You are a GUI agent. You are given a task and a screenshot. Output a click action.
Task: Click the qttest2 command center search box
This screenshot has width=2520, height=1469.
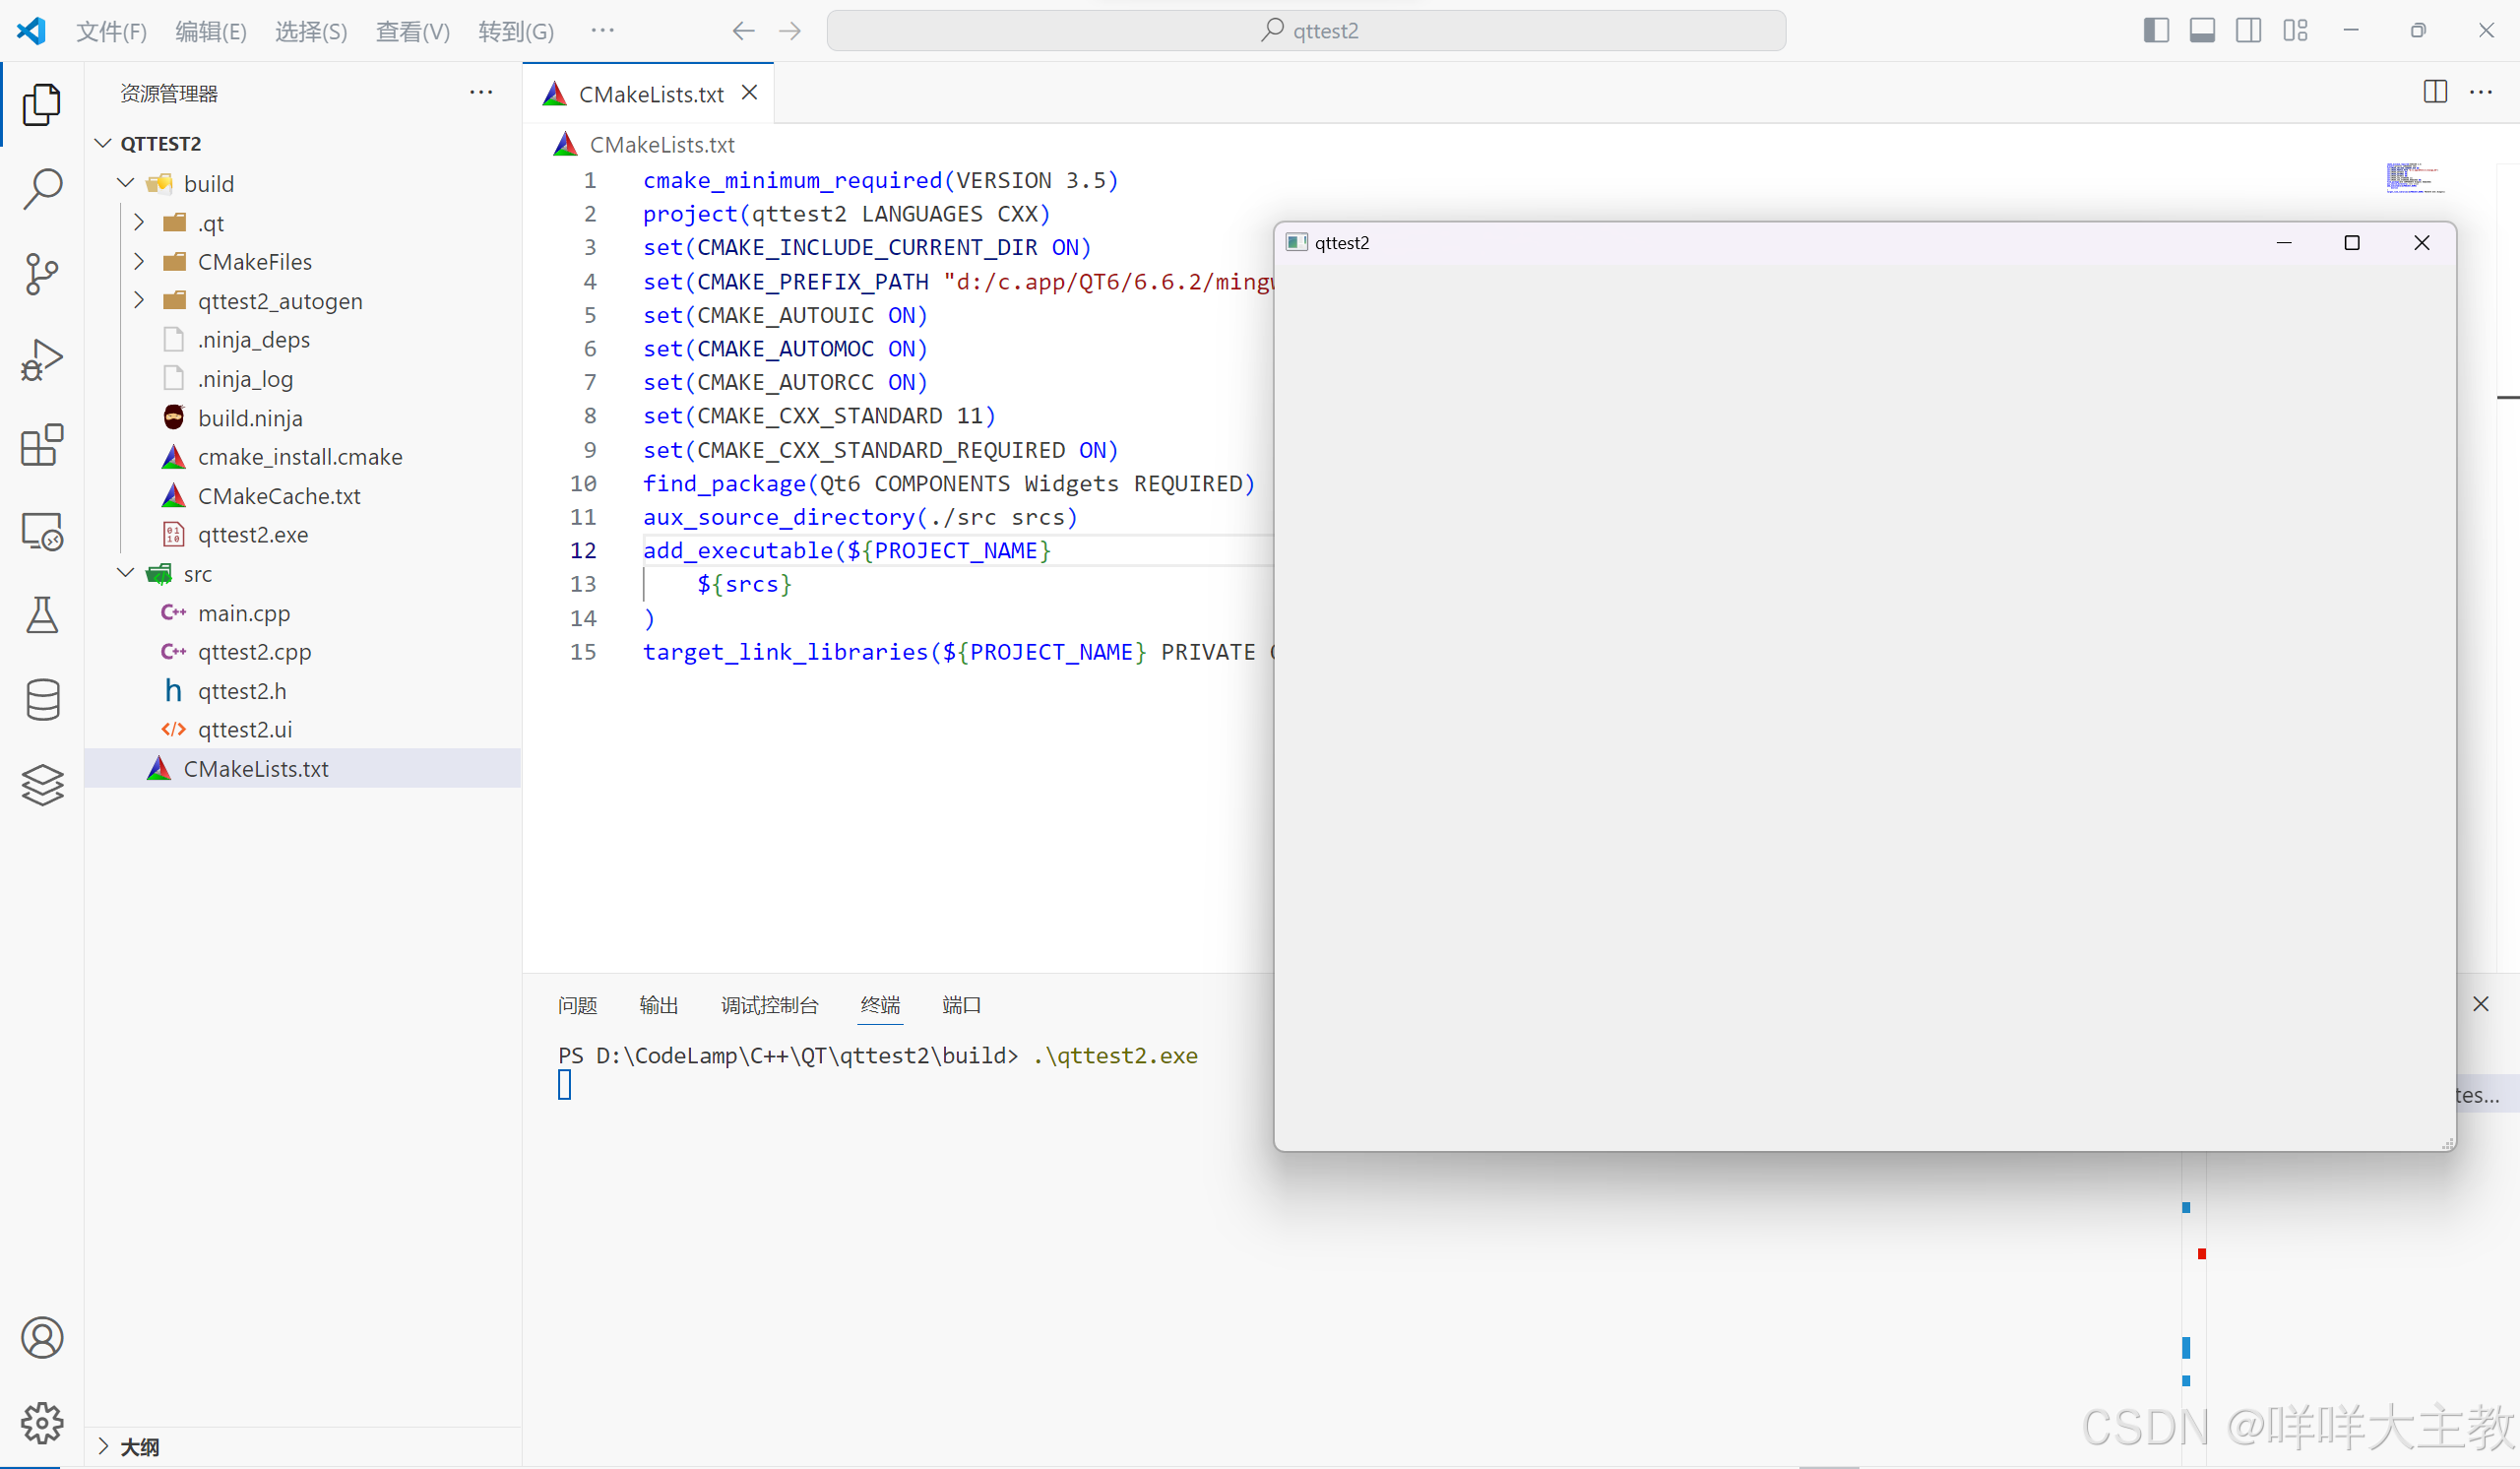click(x=1306, y=31)
